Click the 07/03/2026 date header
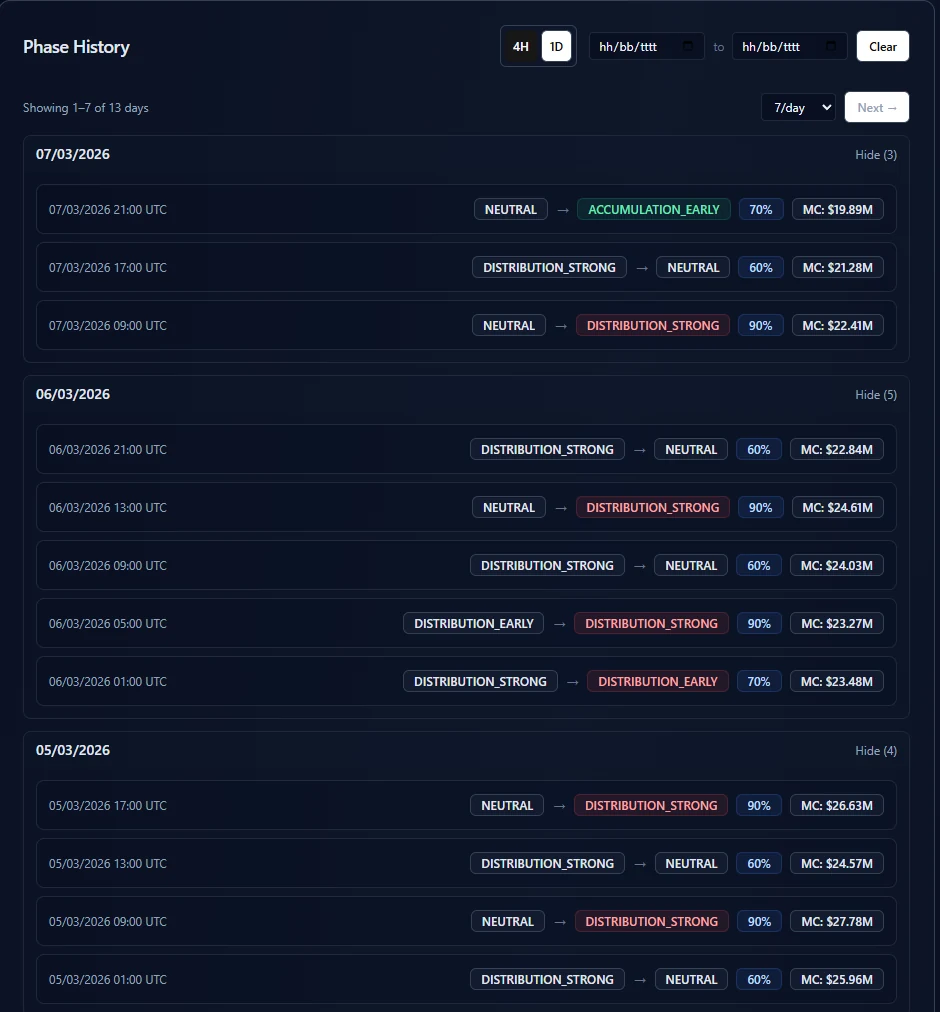 pos(73,154)
